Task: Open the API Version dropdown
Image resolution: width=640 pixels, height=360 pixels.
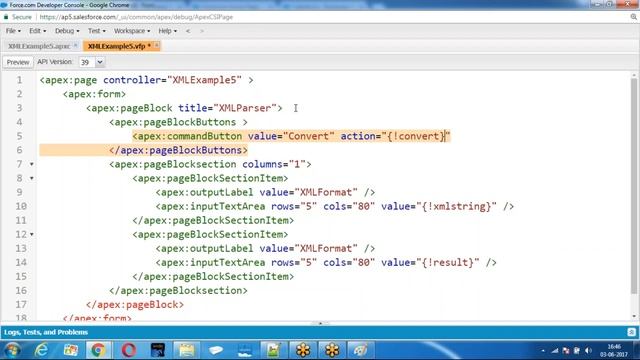Action: tap(100, 62)
